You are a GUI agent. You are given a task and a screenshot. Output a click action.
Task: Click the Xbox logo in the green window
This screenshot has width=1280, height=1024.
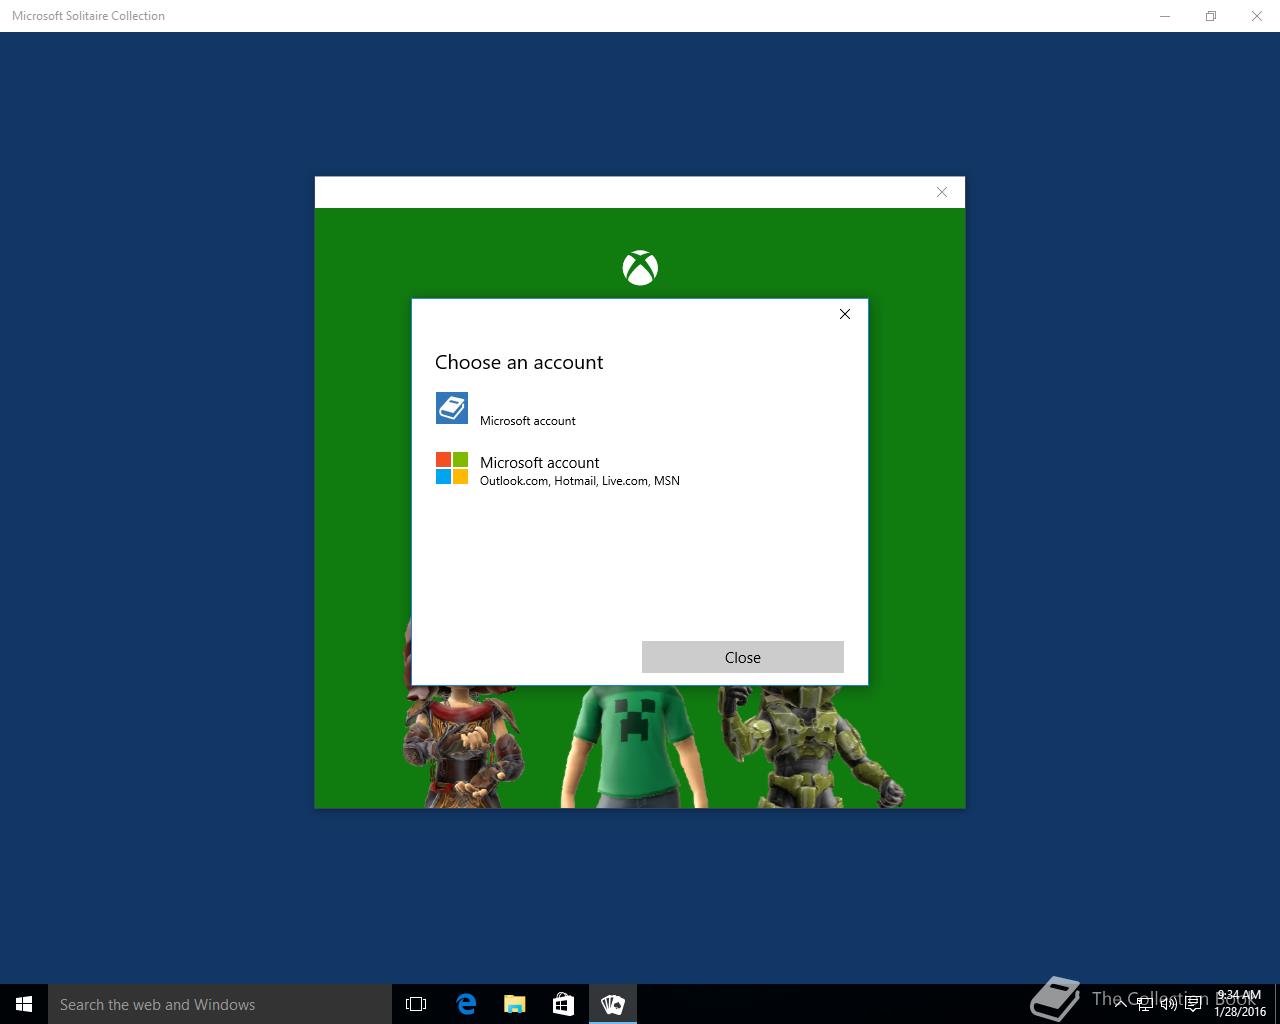pos(640,268)
